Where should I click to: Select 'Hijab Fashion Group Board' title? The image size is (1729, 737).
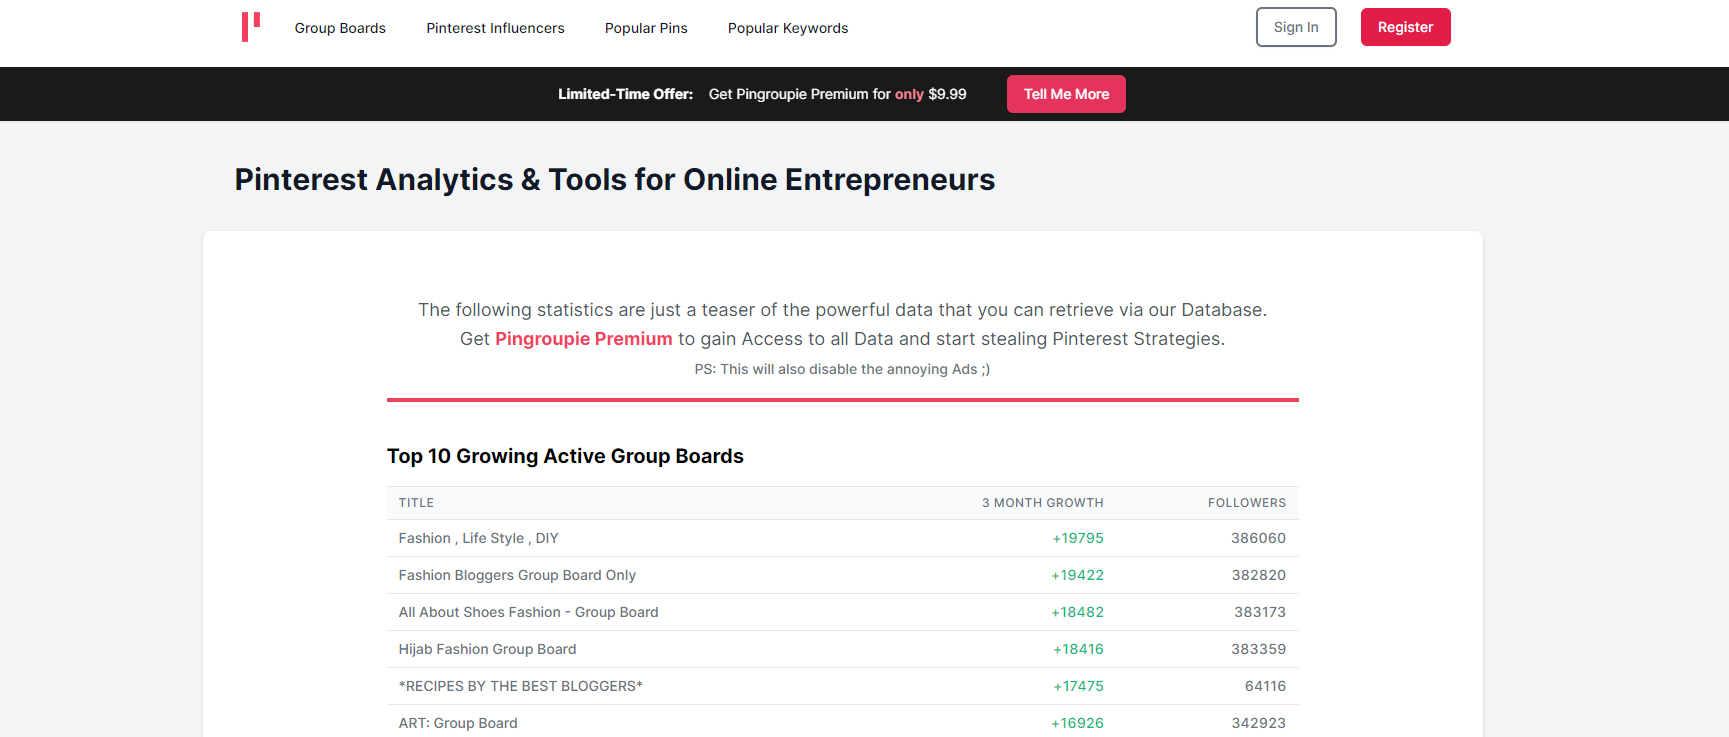tap(487, 649)
